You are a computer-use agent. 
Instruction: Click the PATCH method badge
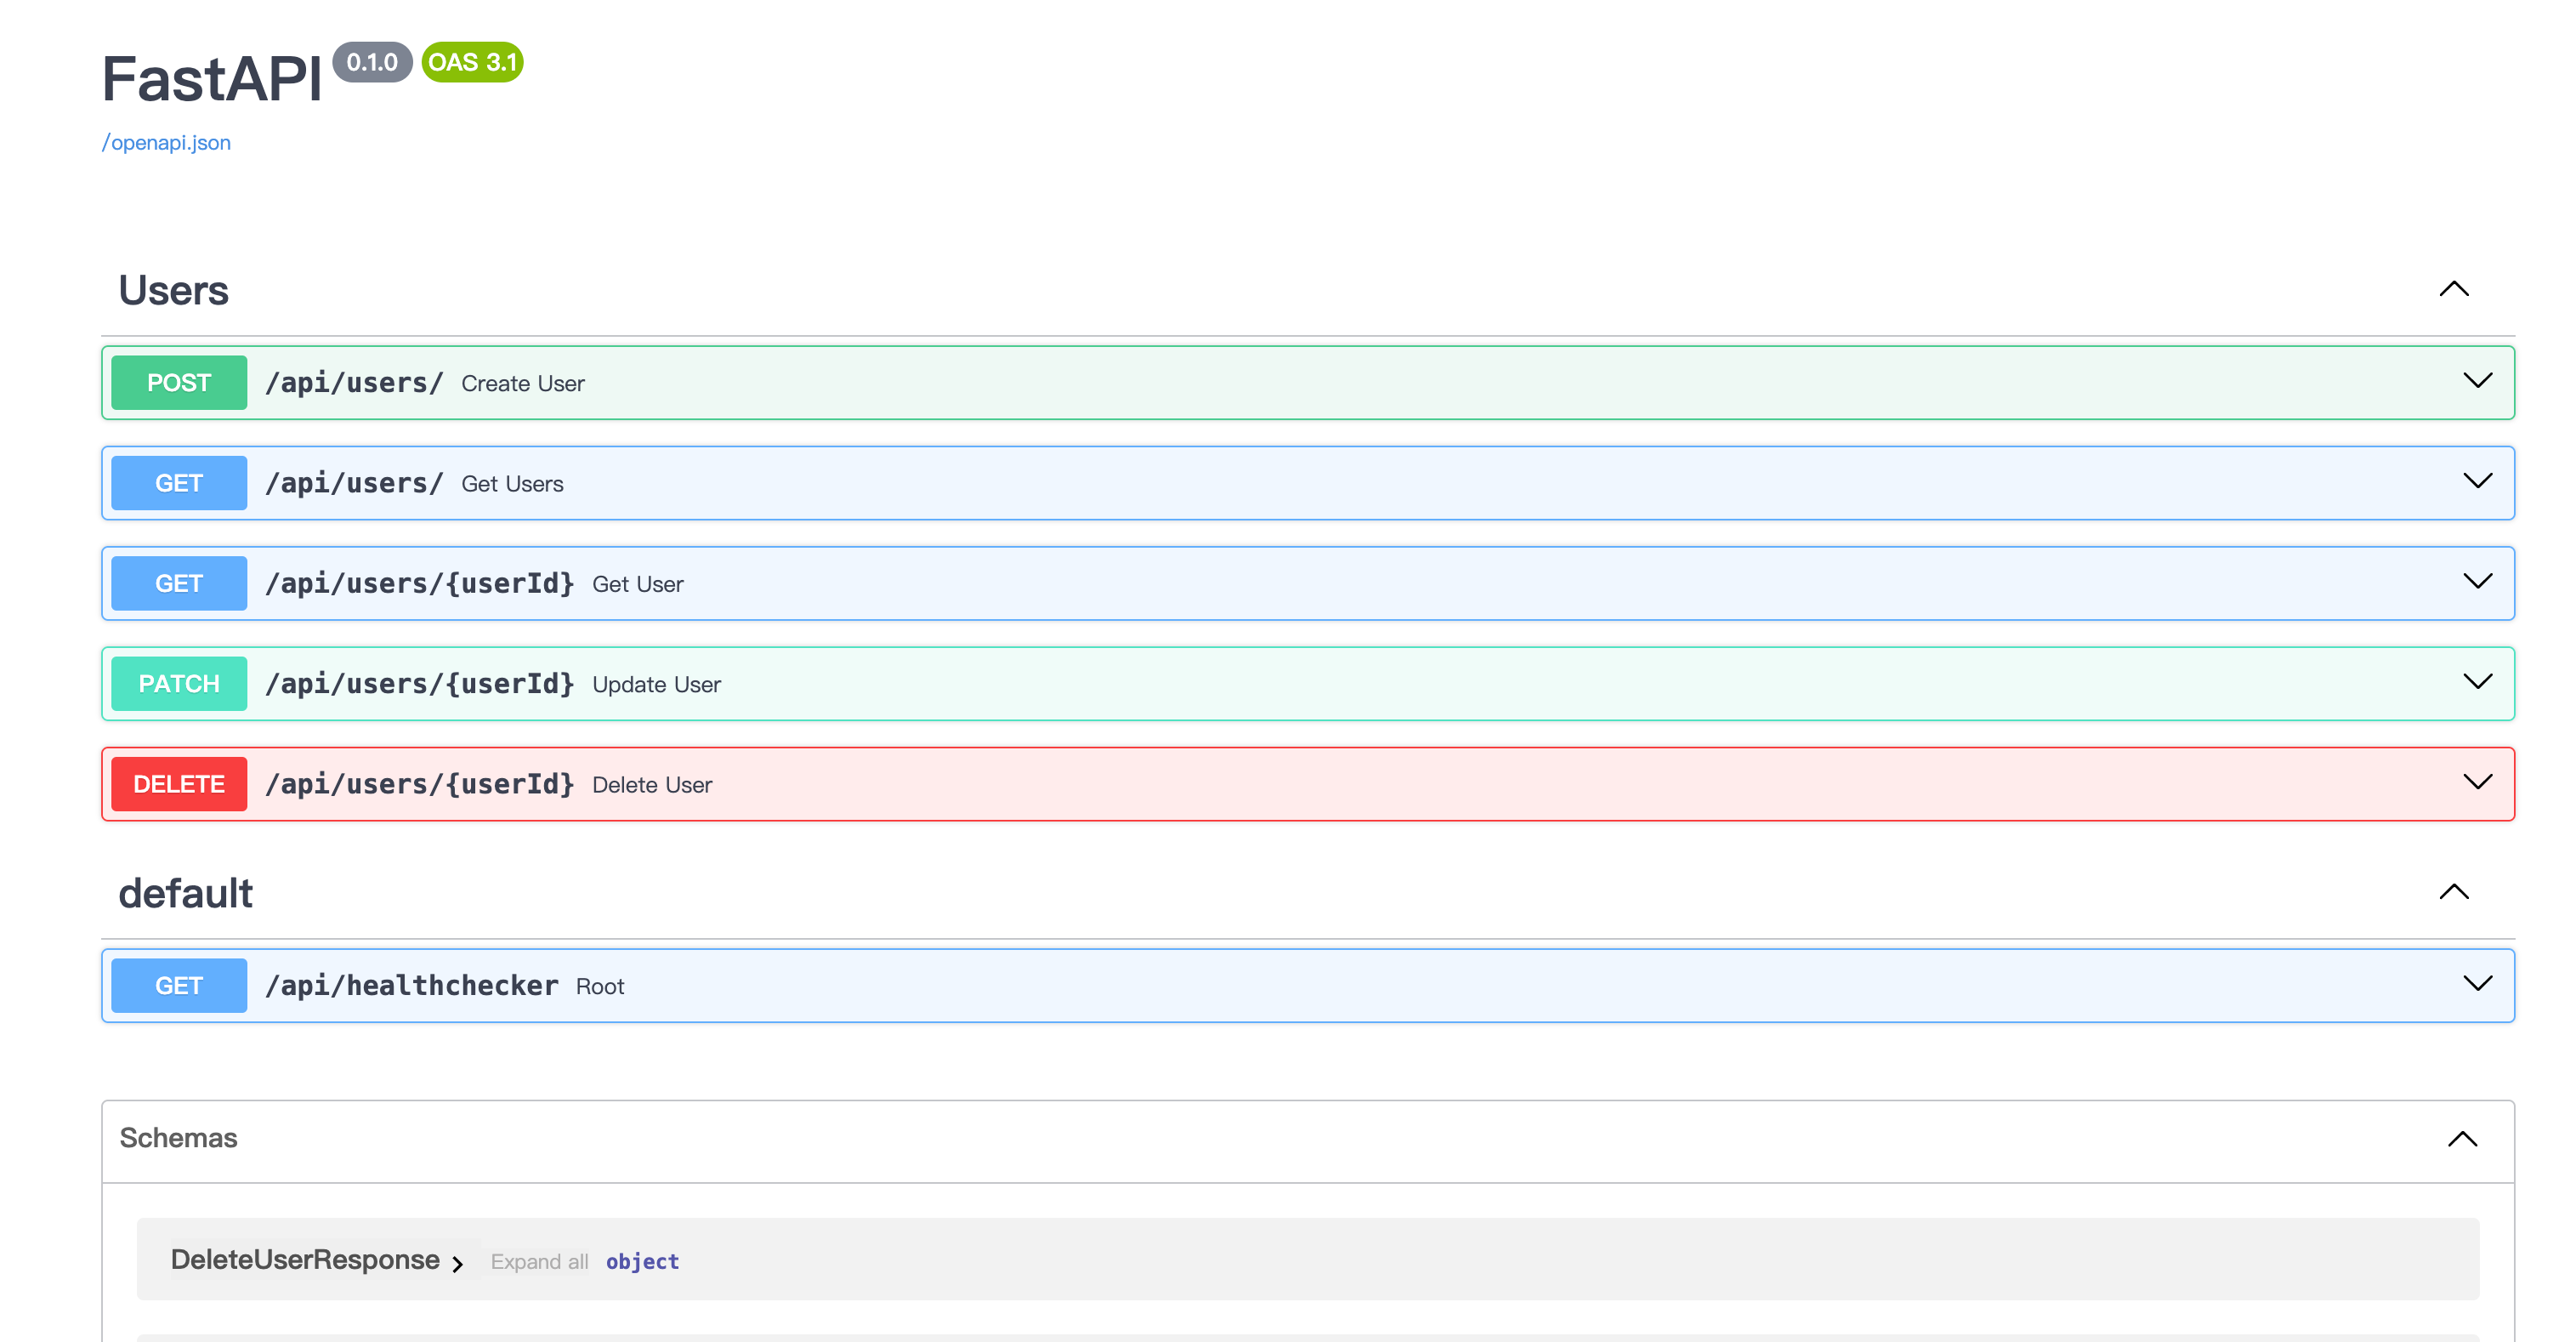point(179,684)
